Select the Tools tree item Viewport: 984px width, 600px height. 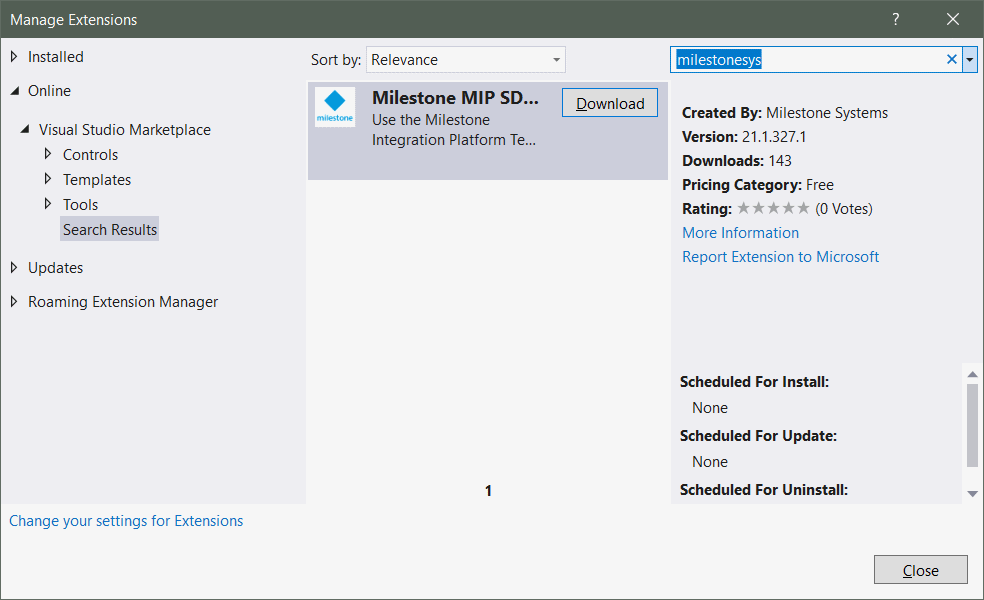pyautogui.click(x=80, y=205)
